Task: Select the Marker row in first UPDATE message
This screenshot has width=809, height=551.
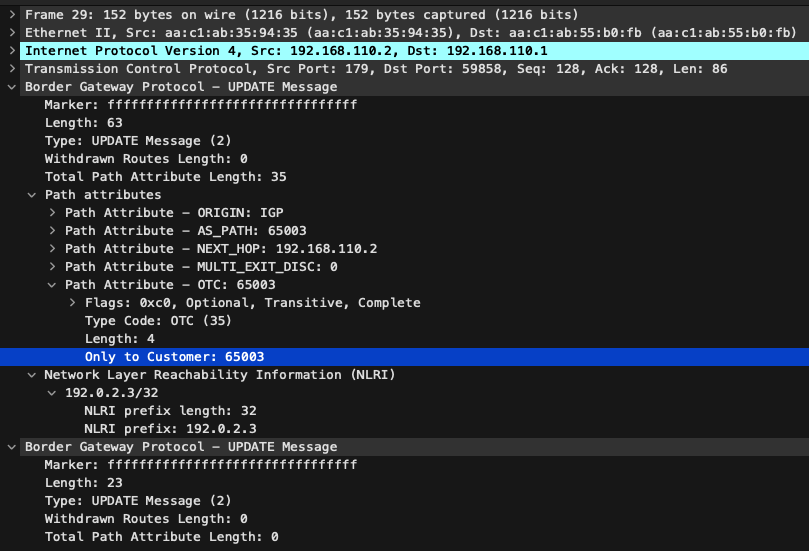Action: (x=201, y=105)
